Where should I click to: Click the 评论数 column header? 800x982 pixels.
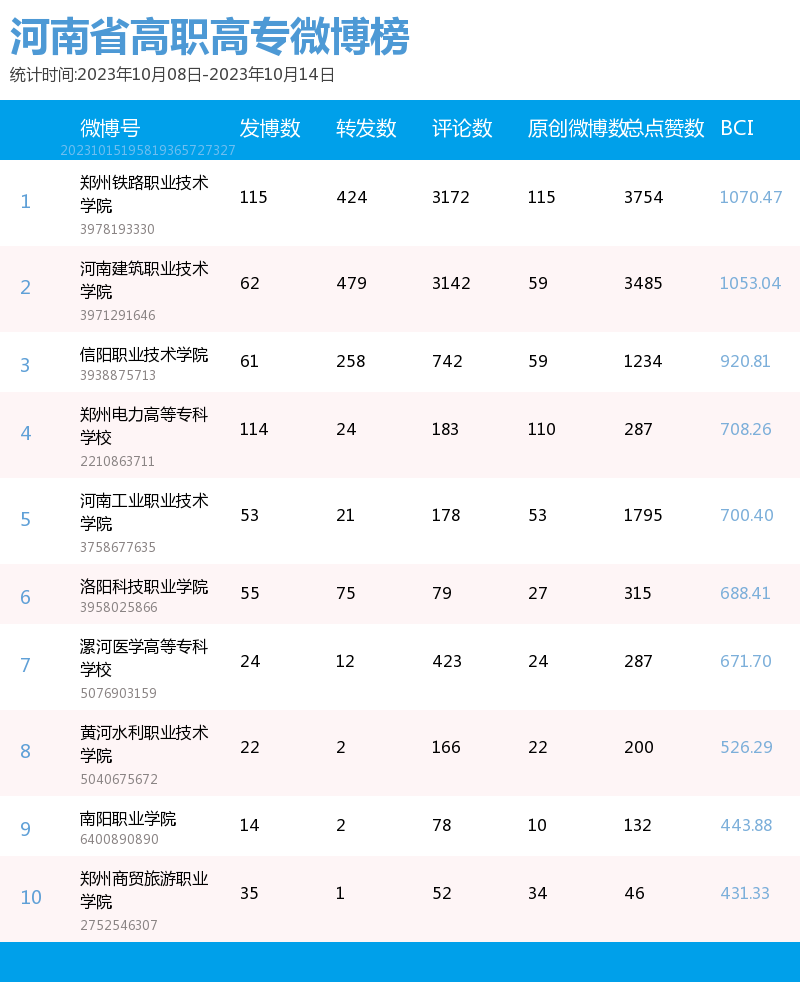tap(462, 128)
